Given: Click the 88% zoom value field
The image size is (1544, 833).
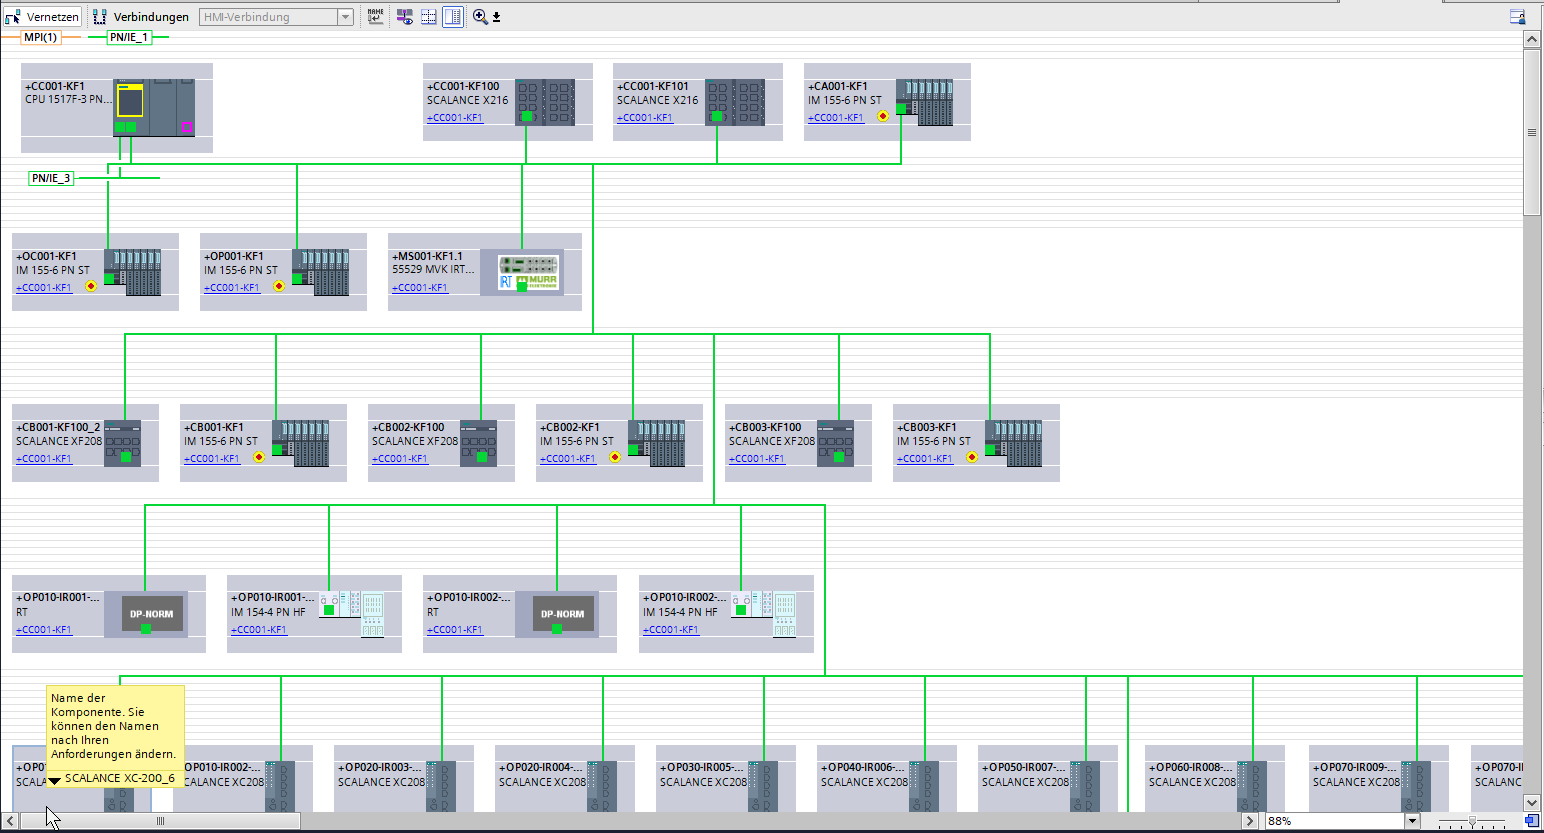Looking at the screenshot, I should pos(1335,821).
